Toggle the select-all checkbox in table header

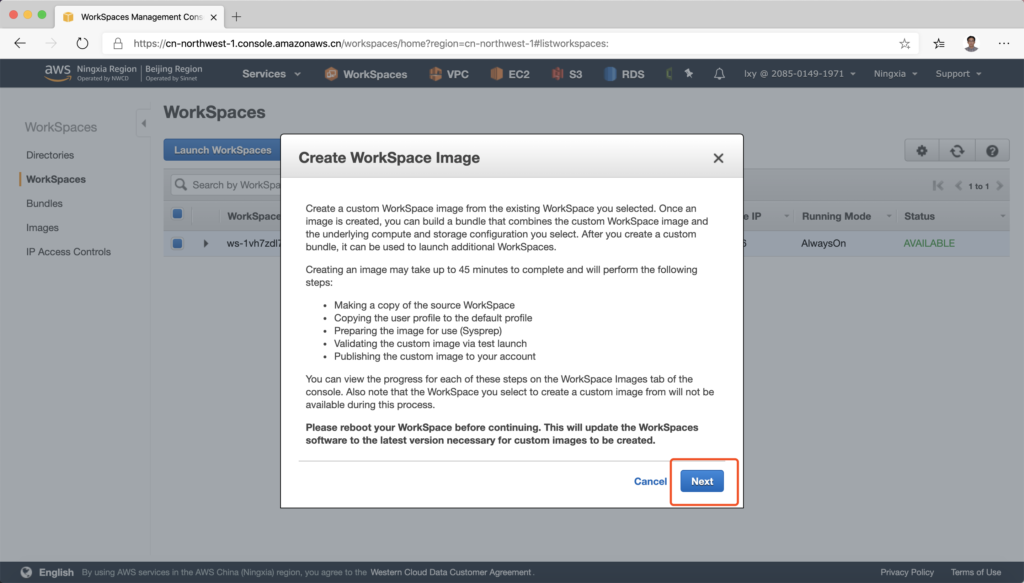click(178, 214)
